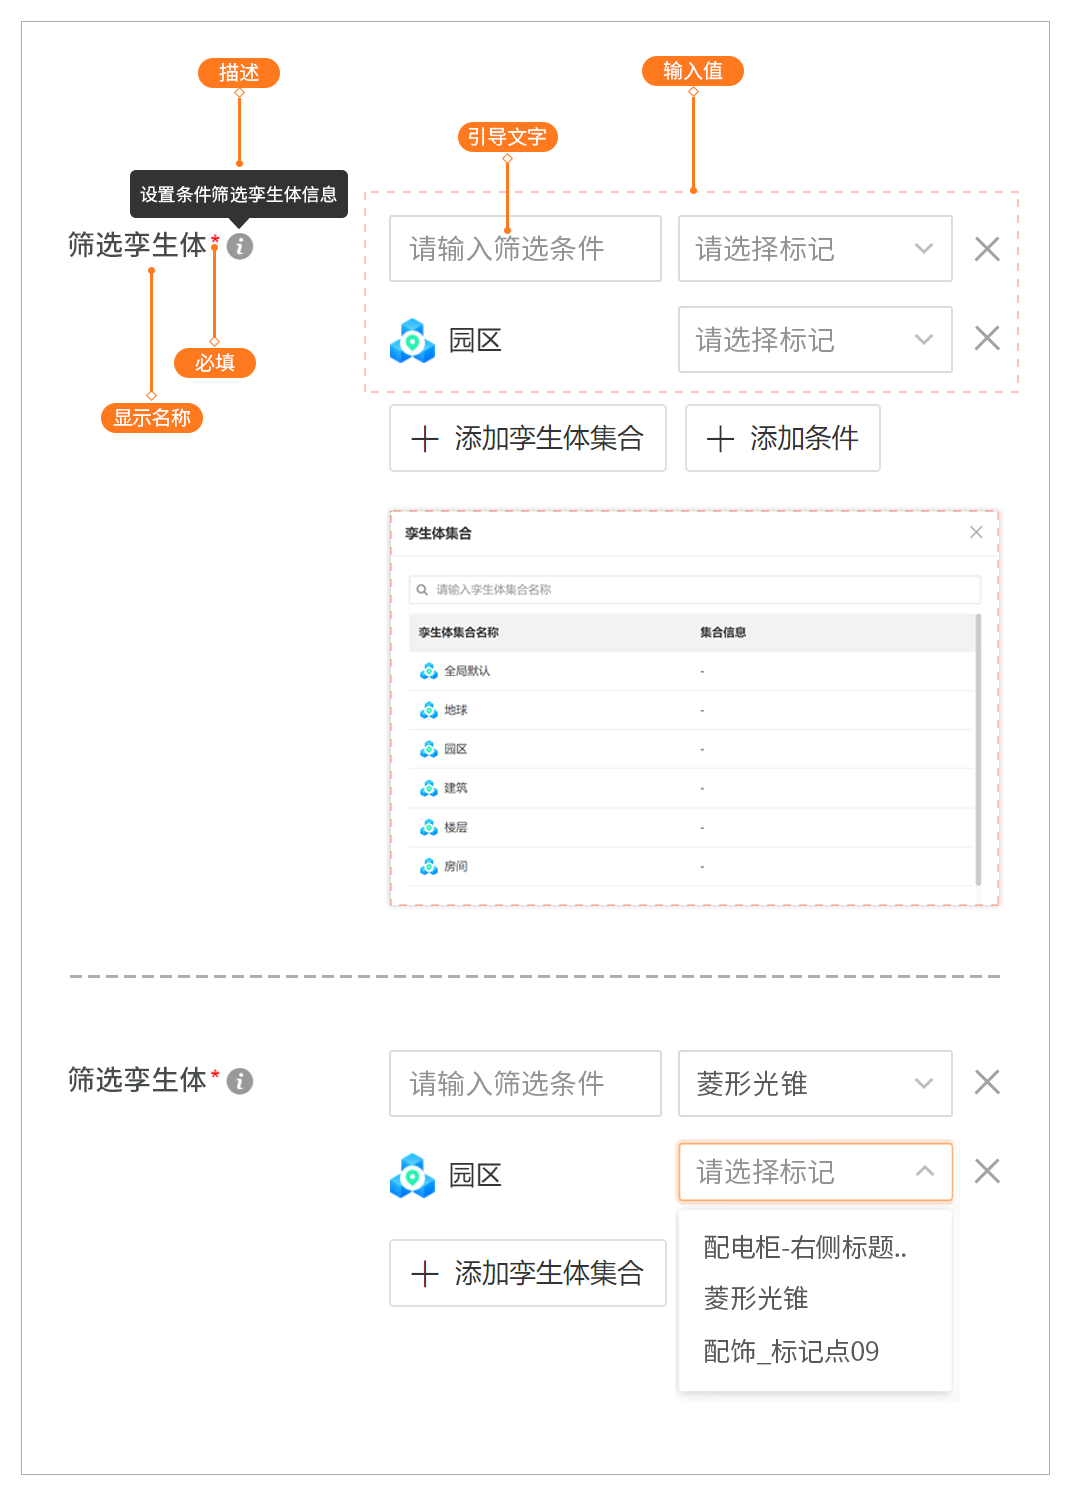Click the 园区 cube icon beside the open dropdown
Image resolution: width=1069 pixels, height=1494 pixels.
[412, 1175]
